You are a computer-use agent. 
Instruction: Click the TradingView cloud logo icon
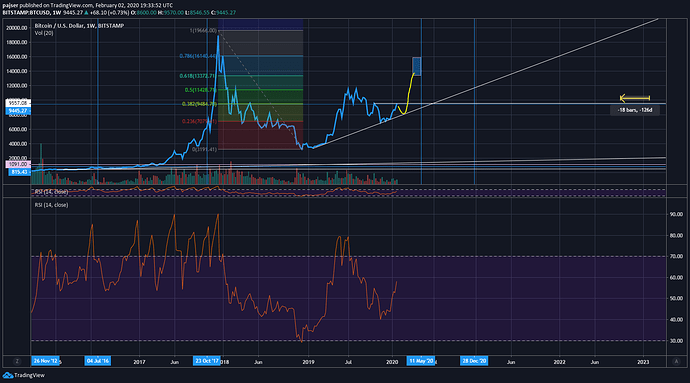(x=7, y=376)
